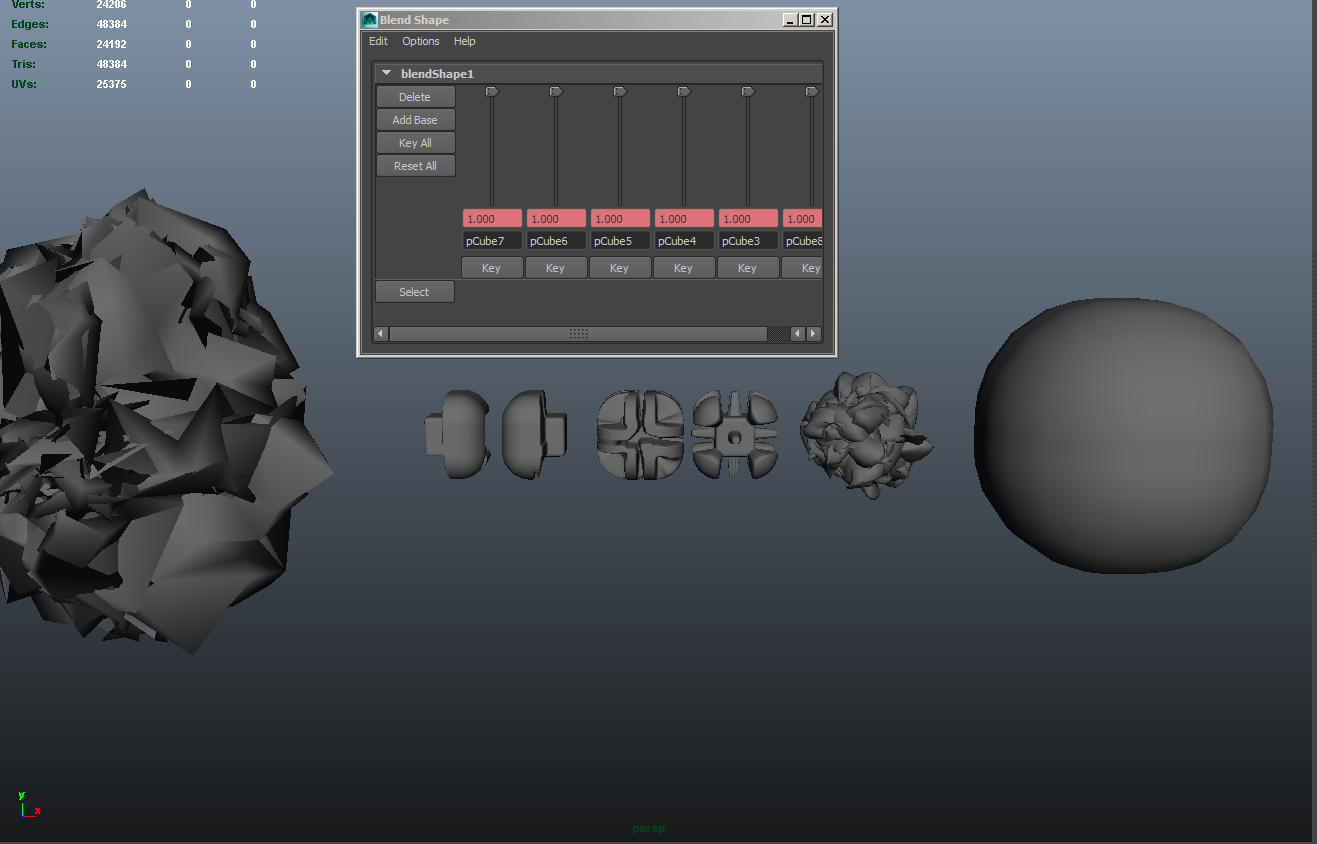Open the Help menu
Viewport: 1317px width, 844px height.
pos(464,41)
